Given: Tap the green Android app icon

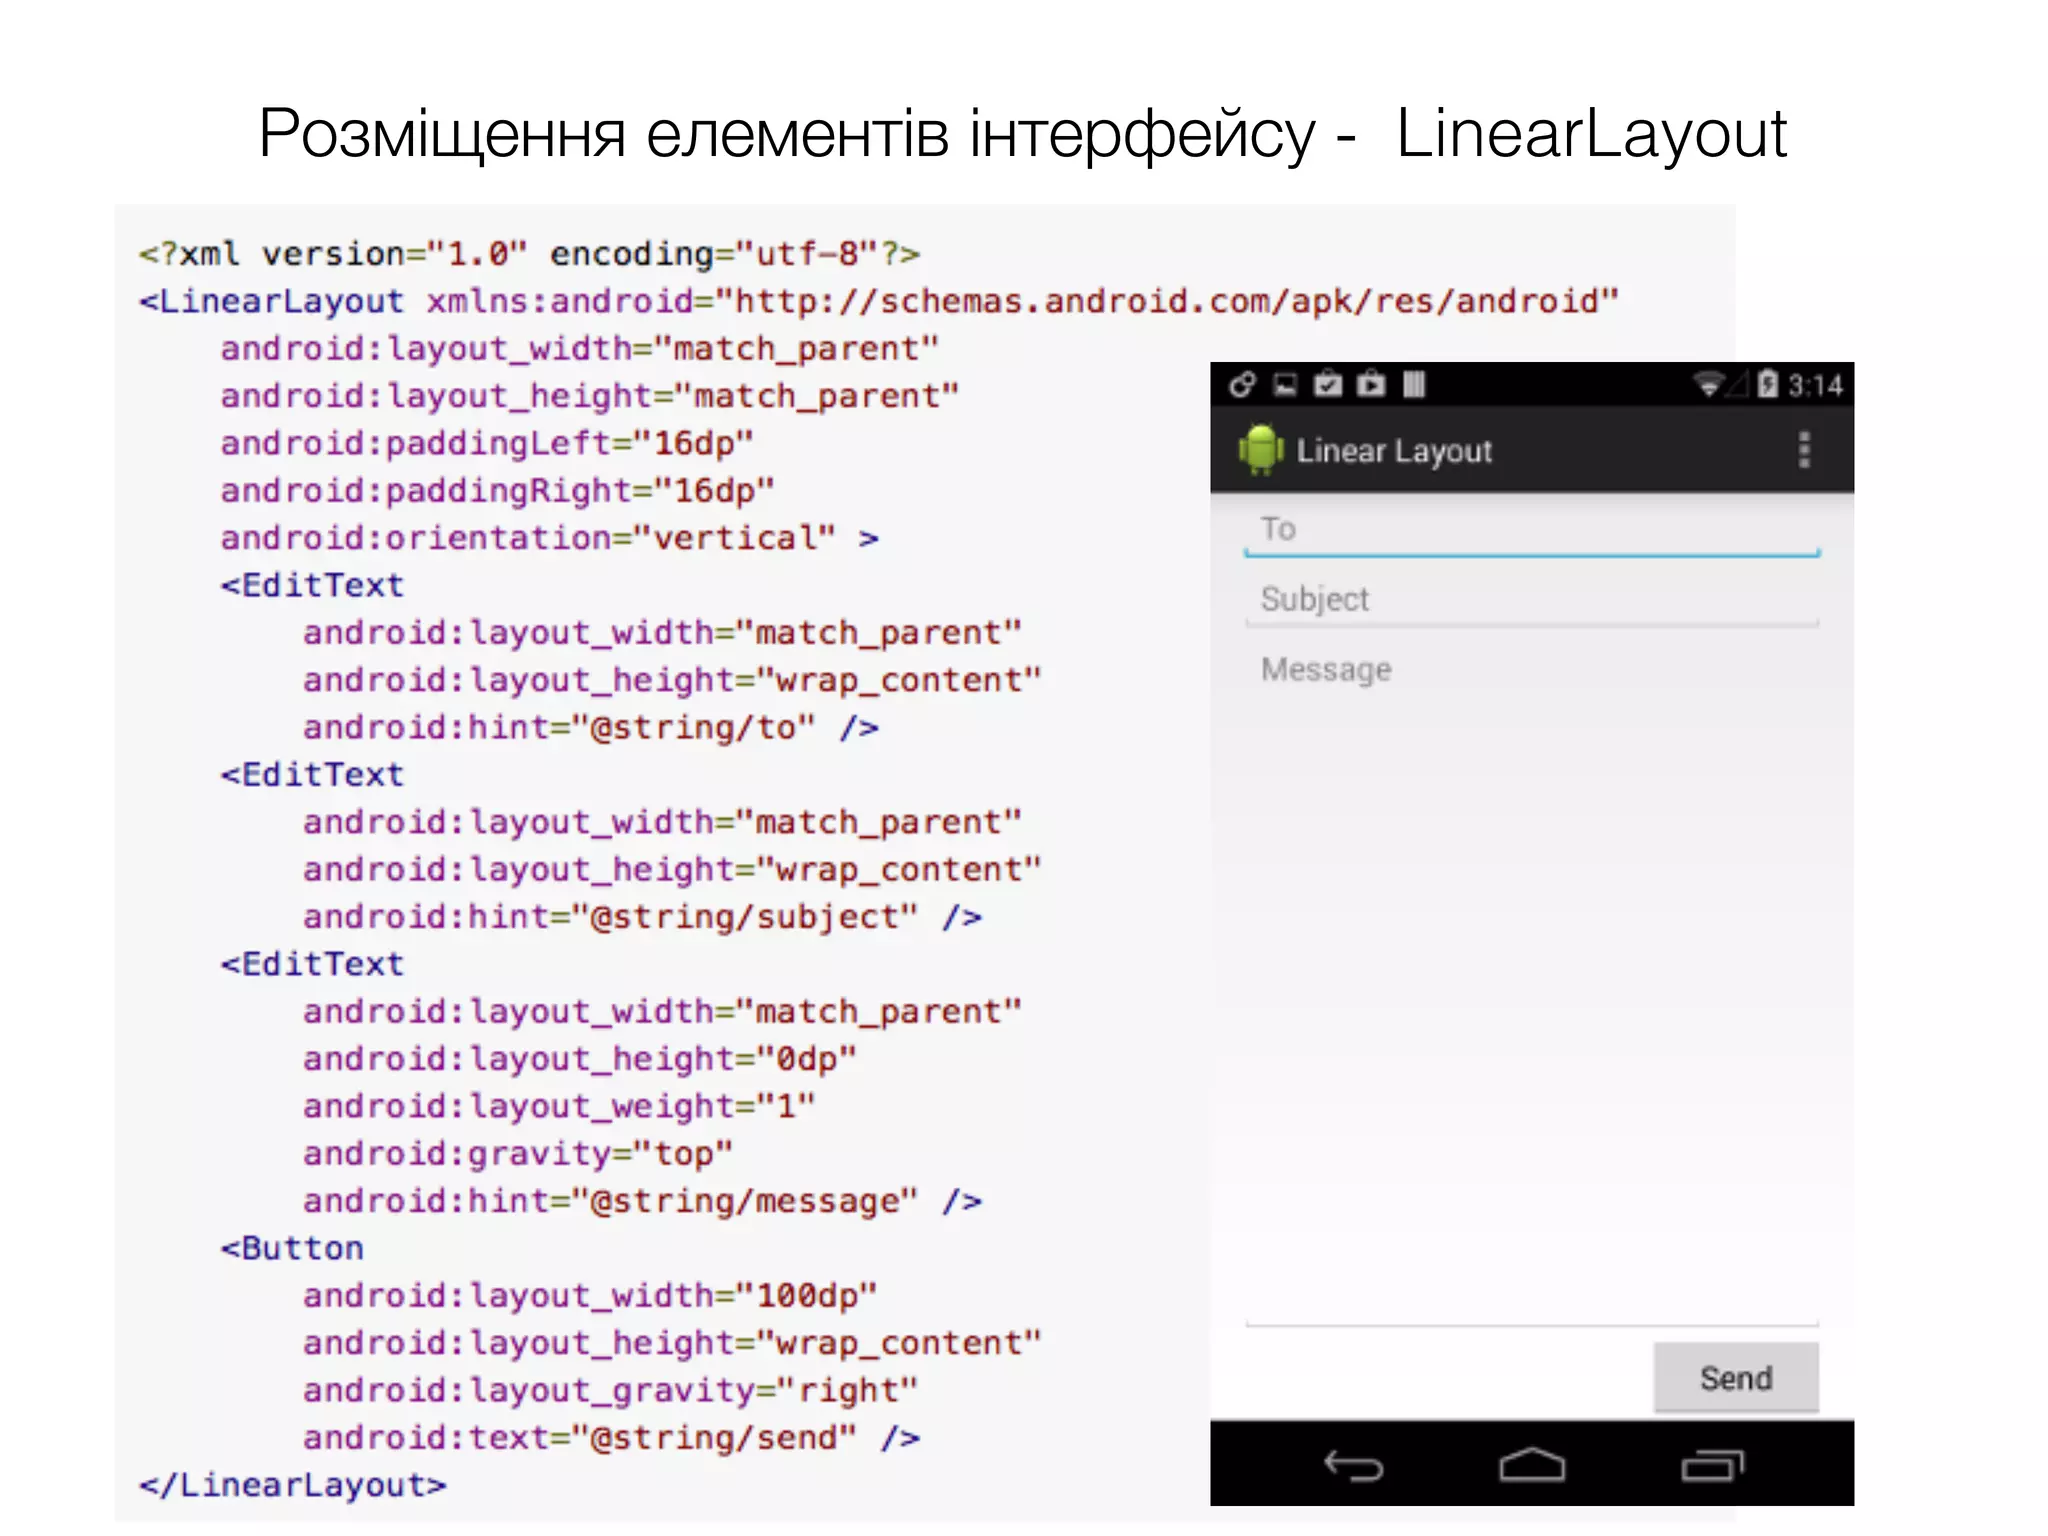Looking at the screenshot, I should point(1260,450).
